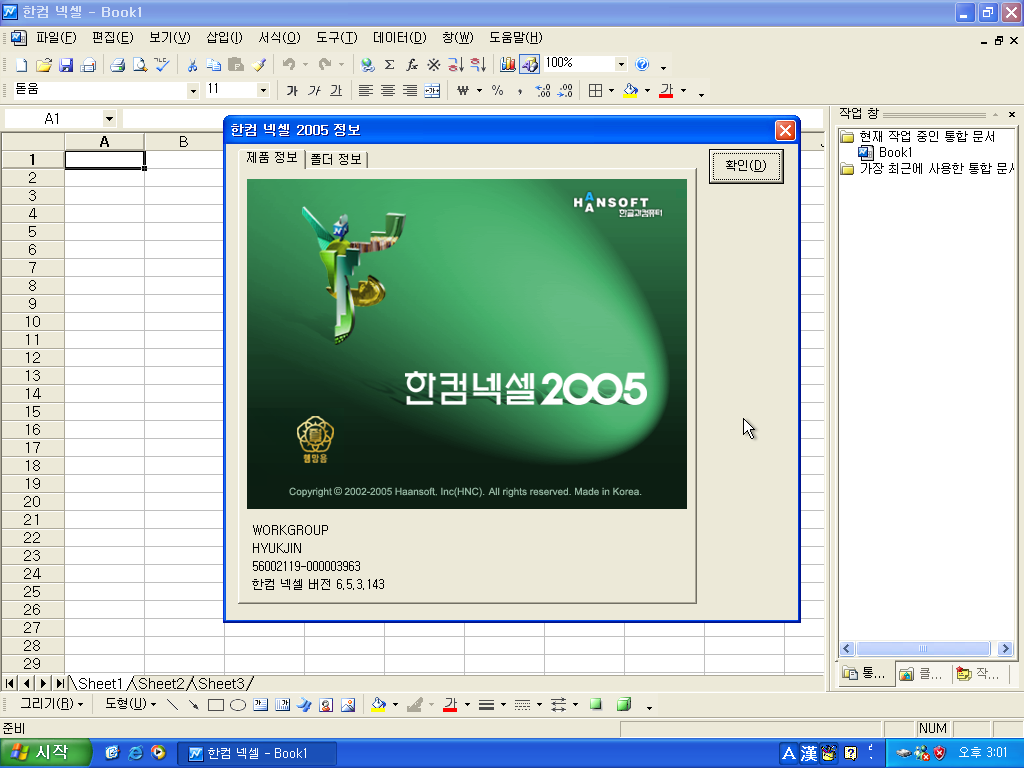Open the 데이터(D) menu
The image size is (1024, 768).
400,38
